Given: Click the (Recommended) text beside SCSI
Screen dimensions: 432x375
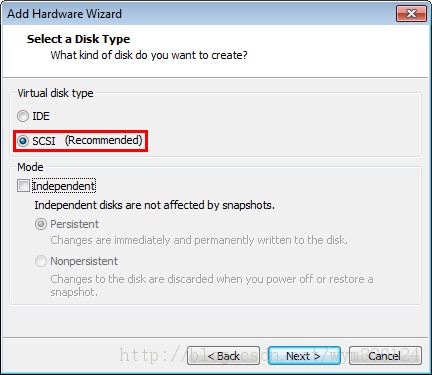Looking at the screenshot, I should click(104, 140).
